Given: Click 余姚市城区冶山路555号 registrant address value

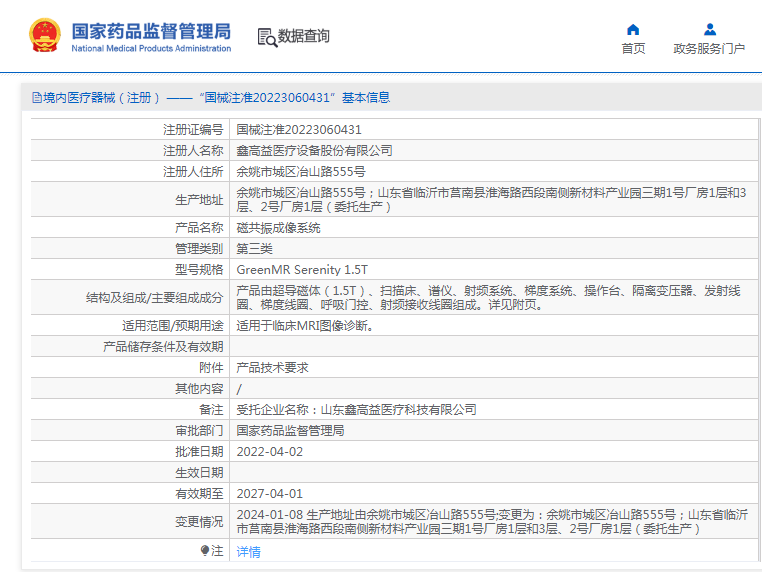Looking at the screenshot, I should click(x=301, y=172).
